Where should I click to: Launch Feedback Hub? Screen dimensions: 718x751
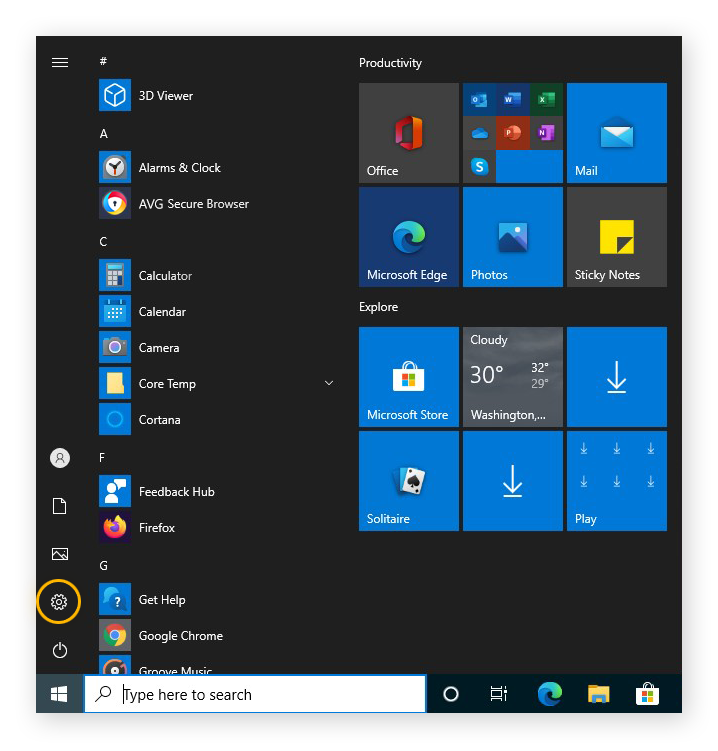pyautogui.click(x=216, y=491)
